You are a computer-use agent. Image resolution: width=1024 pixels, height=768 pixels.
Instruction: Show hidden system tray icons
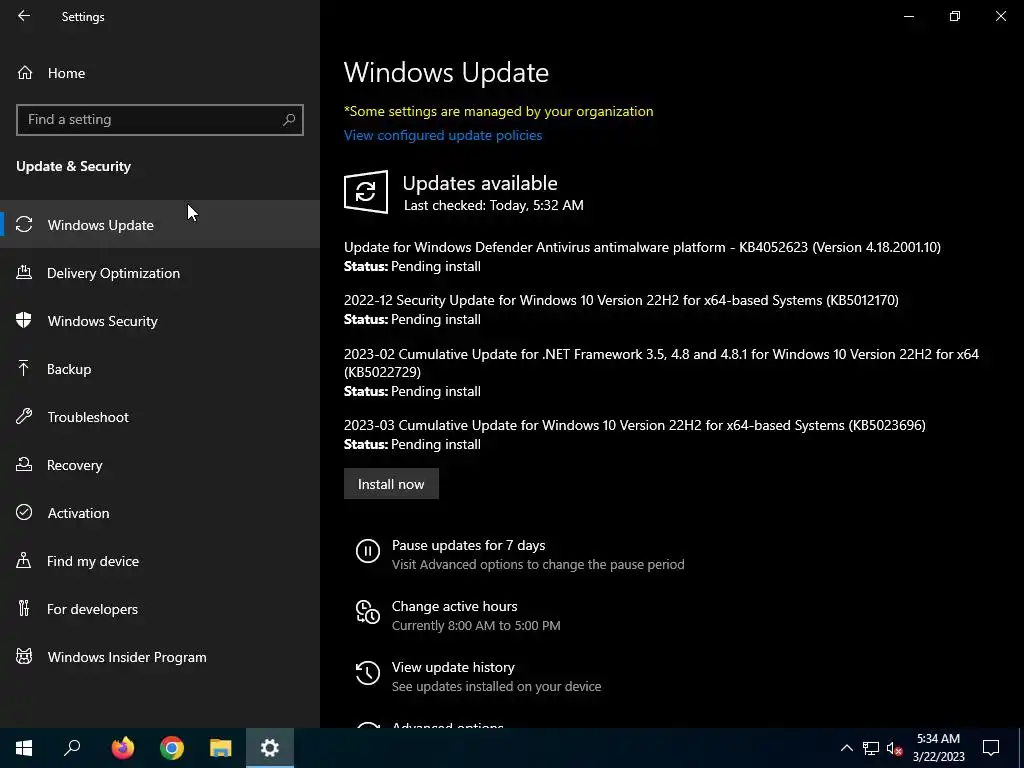coord(846,748)
